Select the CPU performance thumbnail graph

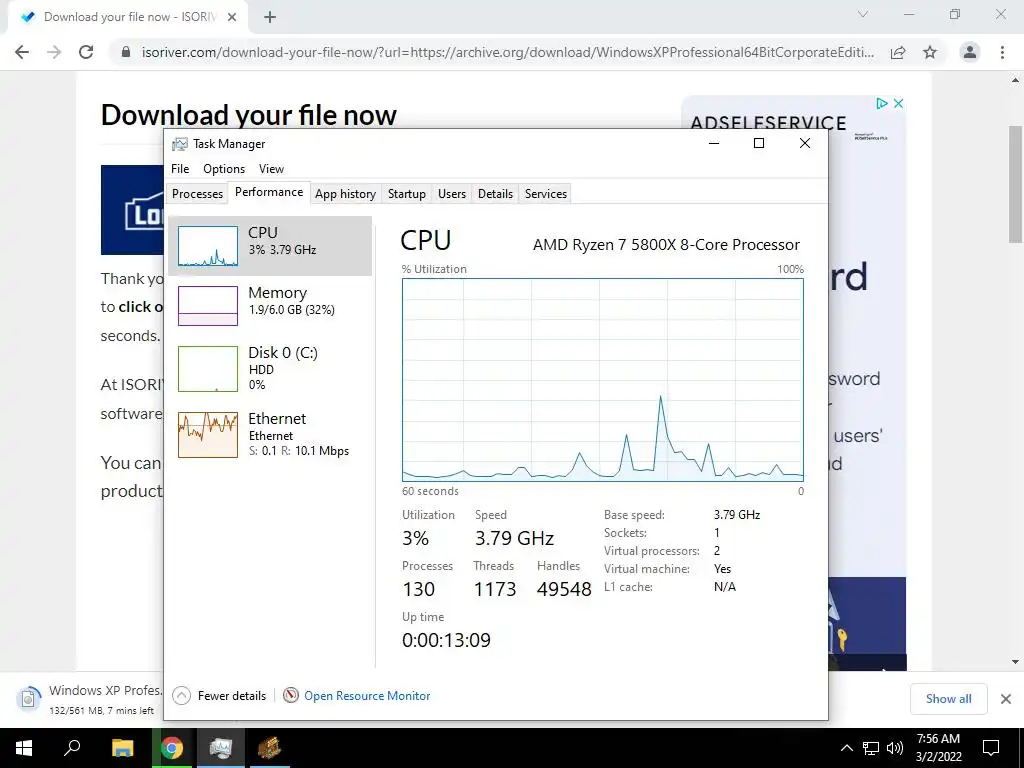click(x=208, y=246)
